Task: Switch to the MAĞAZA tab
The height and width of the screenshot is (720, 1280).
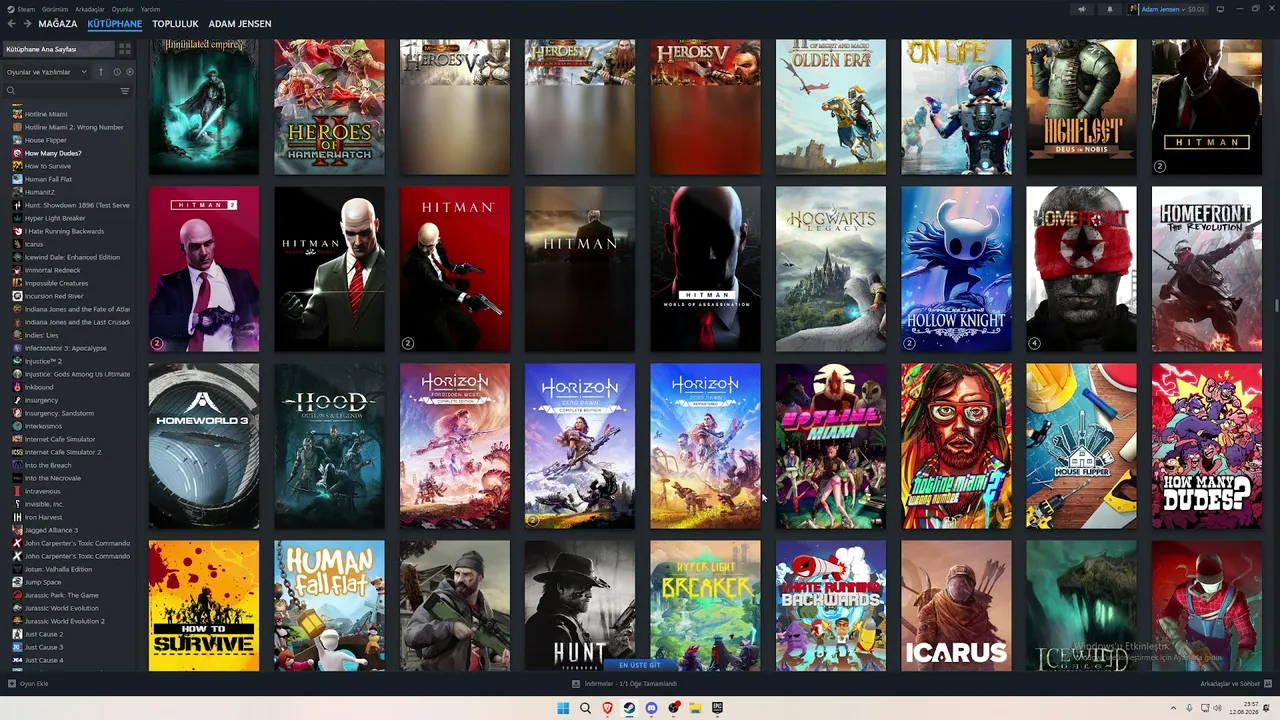Action: pos(58,24)
